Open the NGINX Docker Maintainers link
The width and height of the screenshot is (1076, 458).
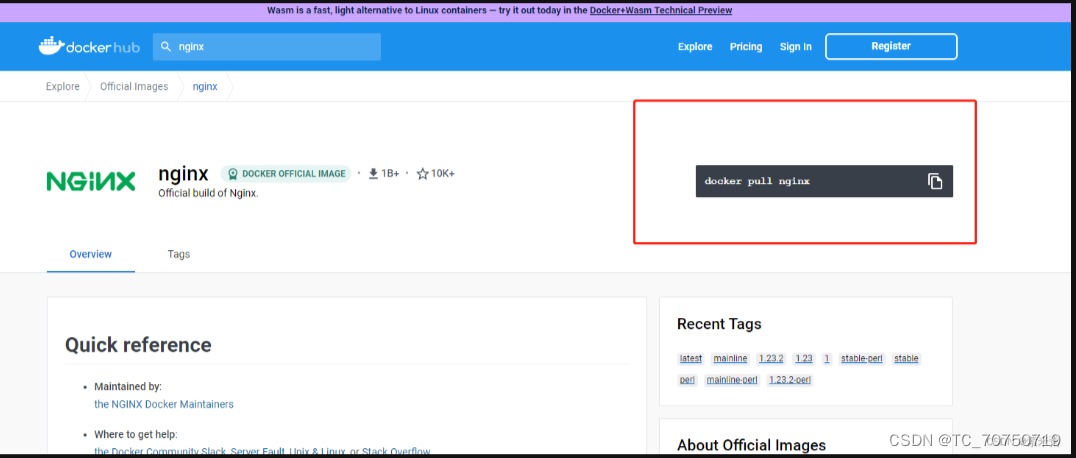coord(164,404)
